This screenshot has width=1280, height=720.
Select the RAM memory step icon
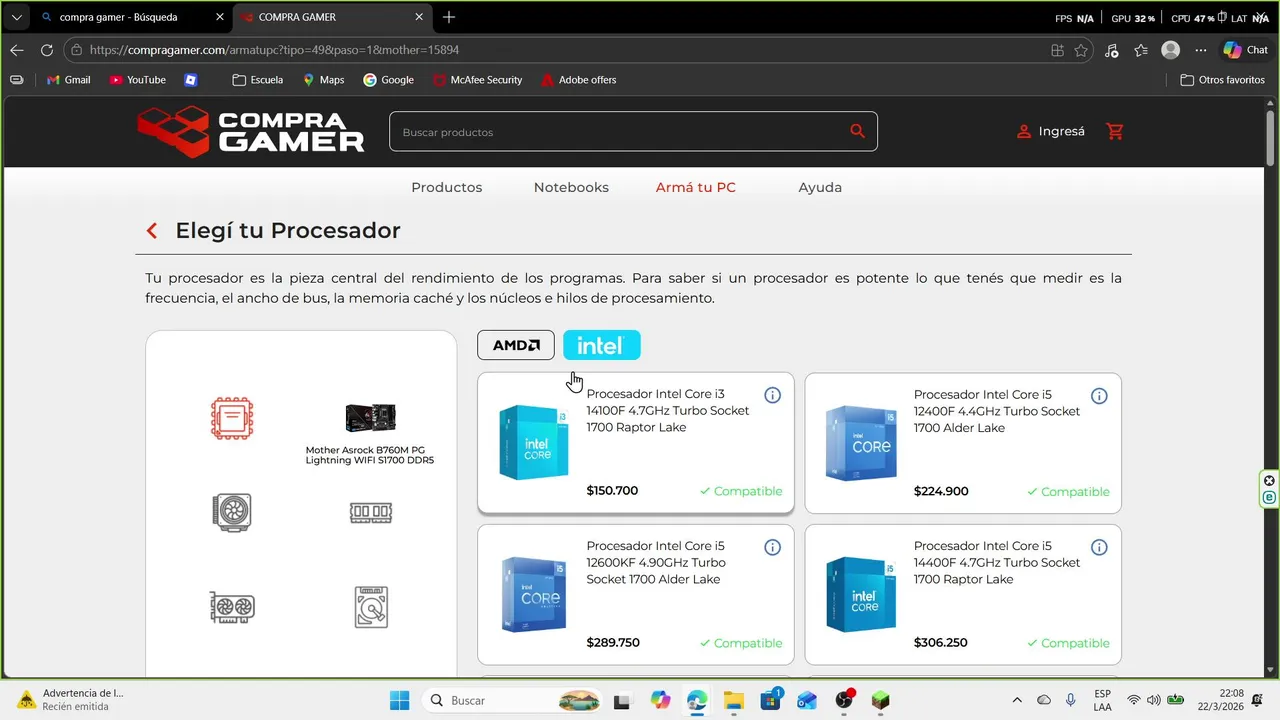[370, 512]
